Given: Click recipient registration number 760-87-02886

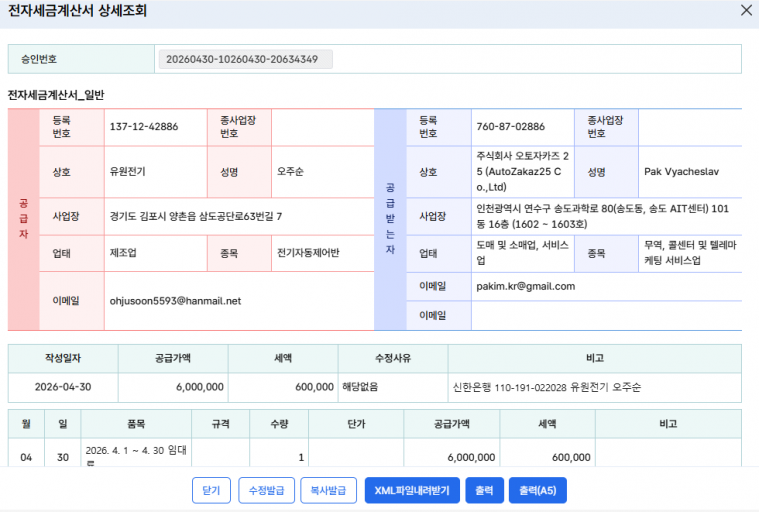Looking at the screenshot, I should (x=511, y=126).
